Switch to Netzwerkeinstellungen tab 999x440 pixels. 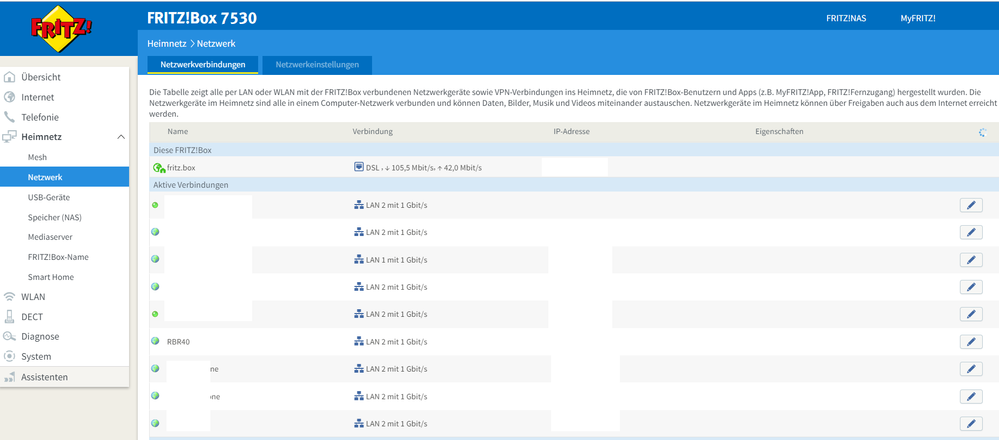(318, 64)
